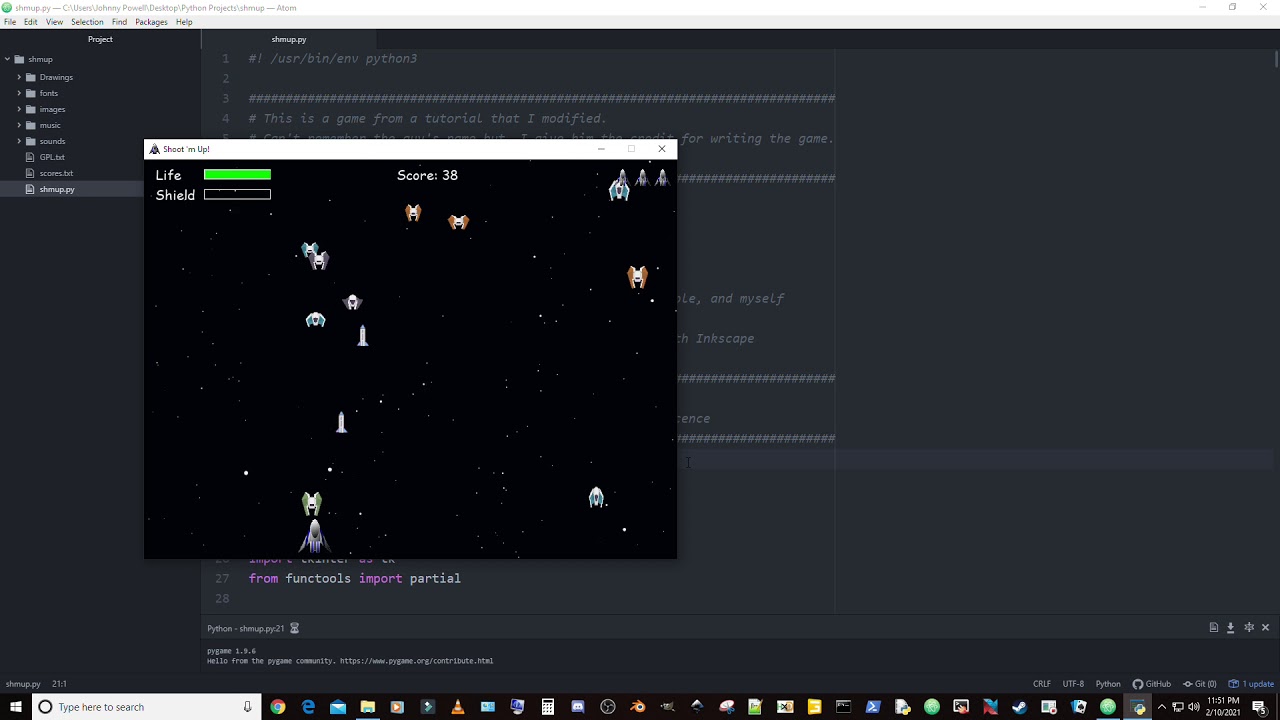This screenshot has height=720, width=1280.
Task: Click the Shield bar in the game
Action: [x=237, y=195]
